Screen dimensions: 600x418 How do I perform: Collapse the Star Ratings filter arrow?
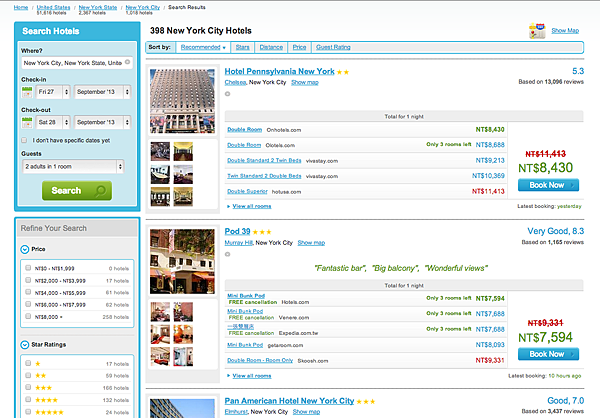coord(24,345)
